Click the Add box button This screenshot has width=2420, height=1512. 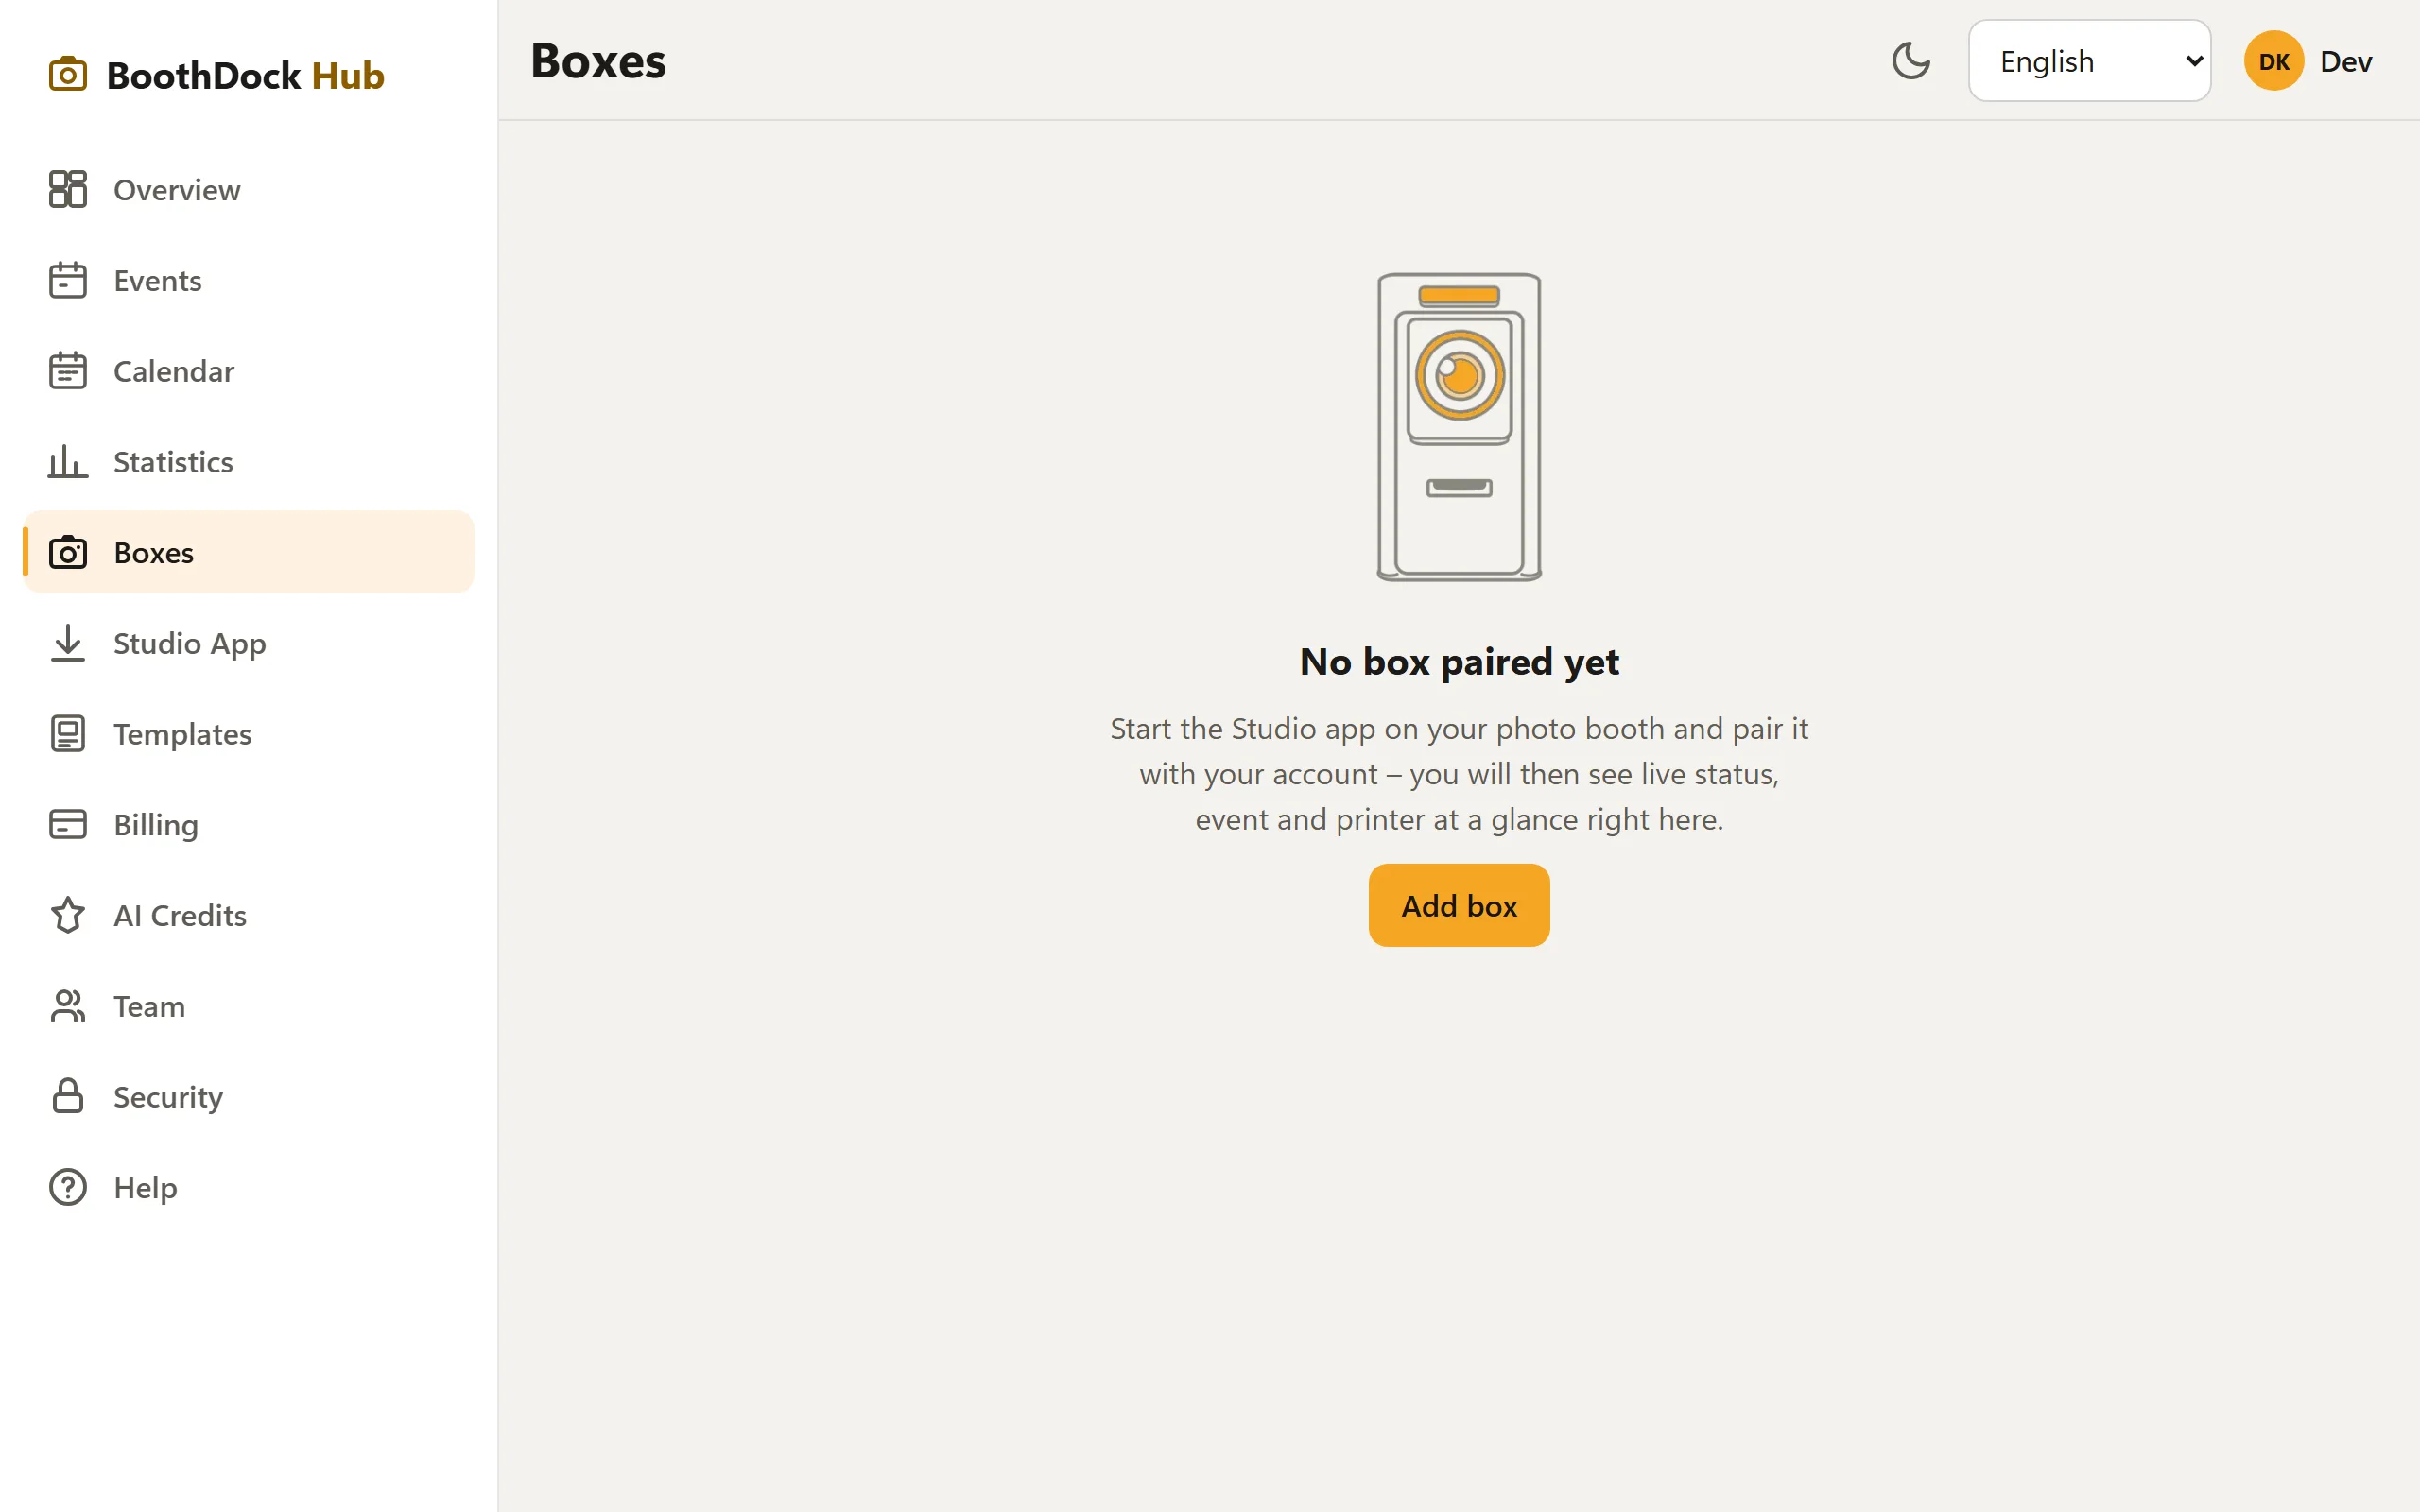point(1459,905)
